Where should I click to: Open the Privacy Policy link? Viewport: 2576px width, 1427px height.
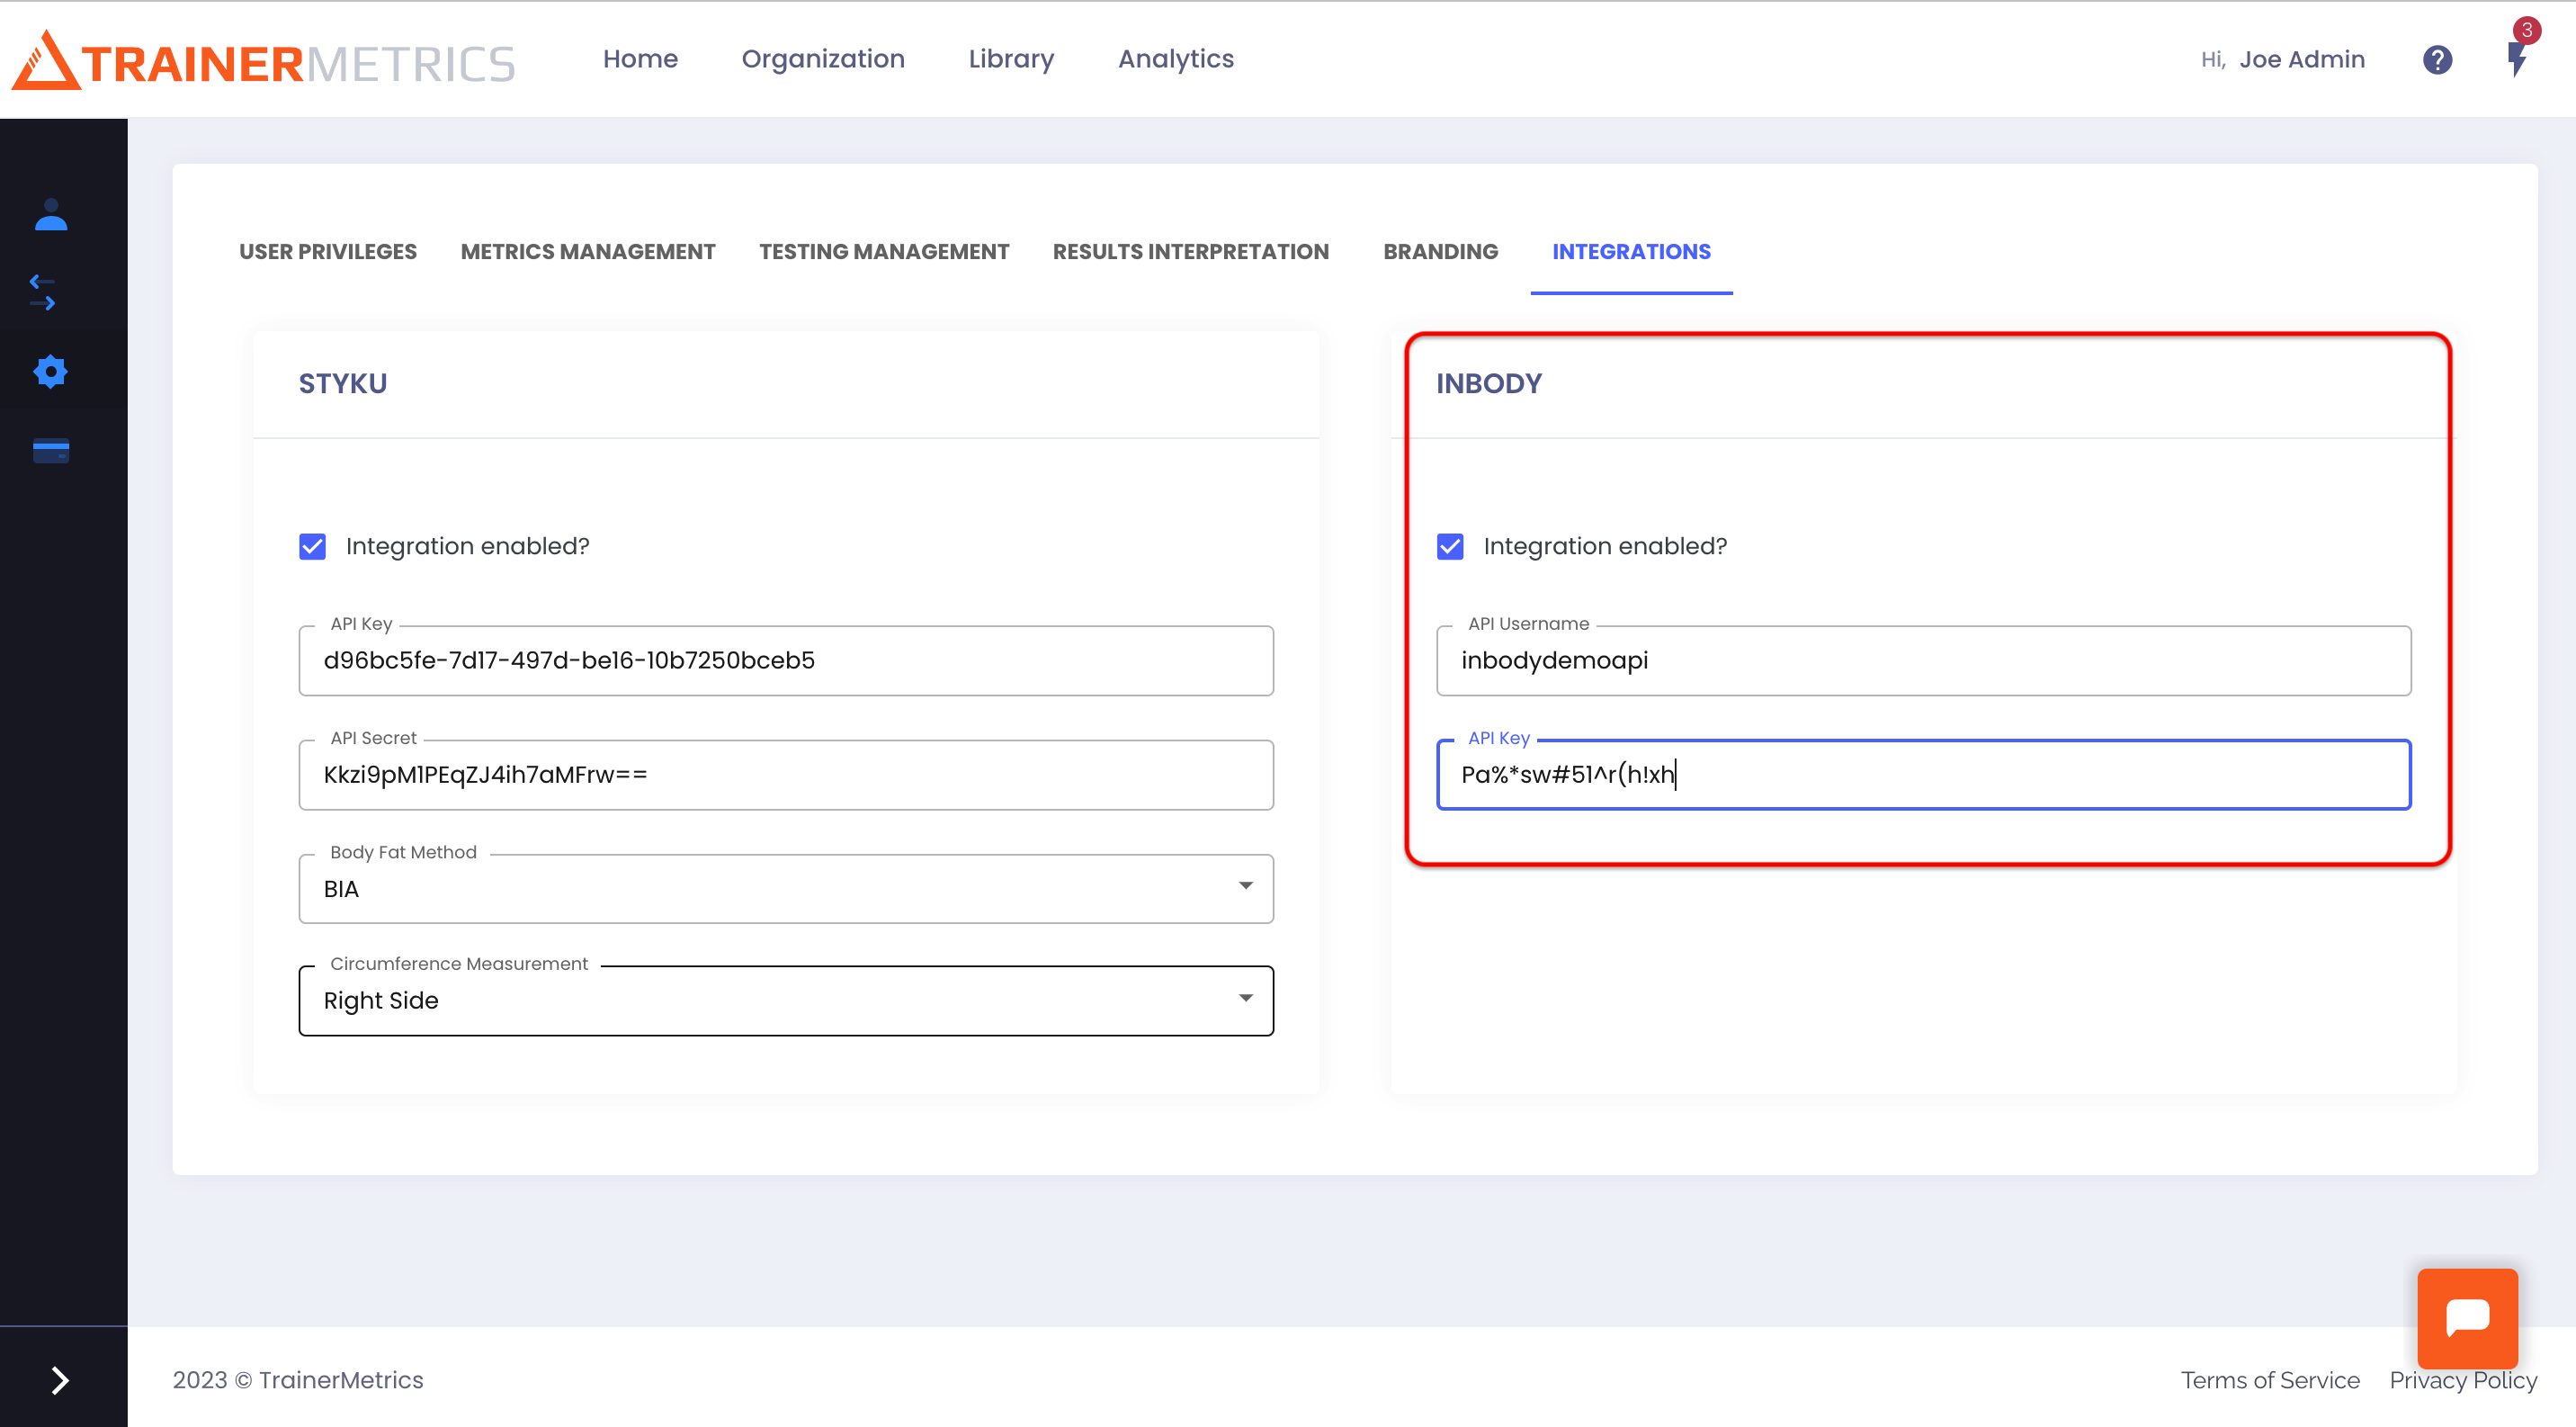tap(2463, 1380)
